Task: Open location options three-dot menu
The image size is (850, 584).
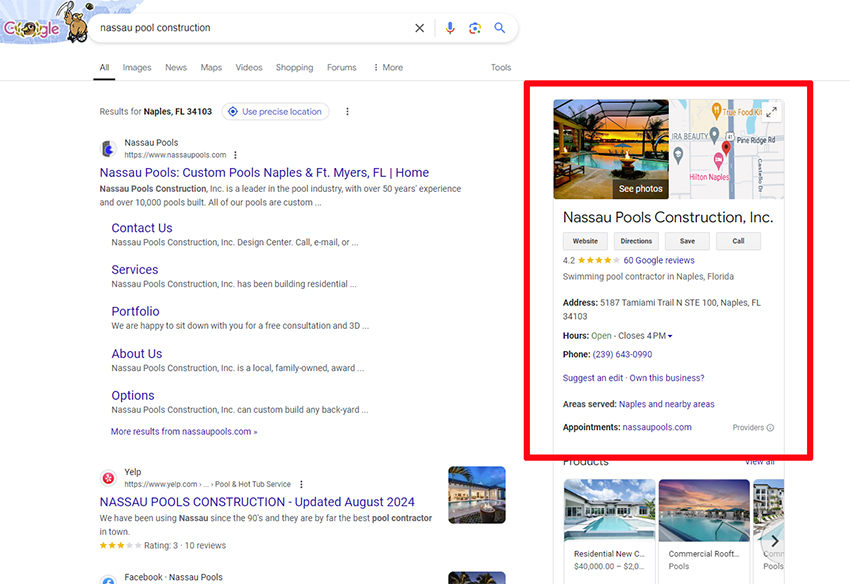Action: click(x=347, y=112)
